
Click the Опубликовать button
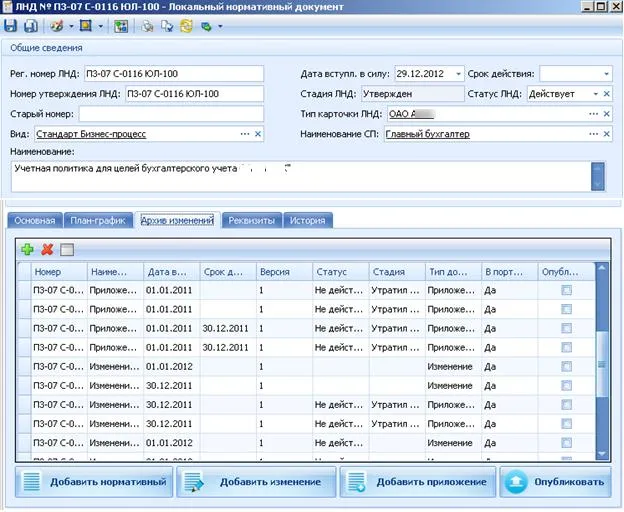[555, 482]
